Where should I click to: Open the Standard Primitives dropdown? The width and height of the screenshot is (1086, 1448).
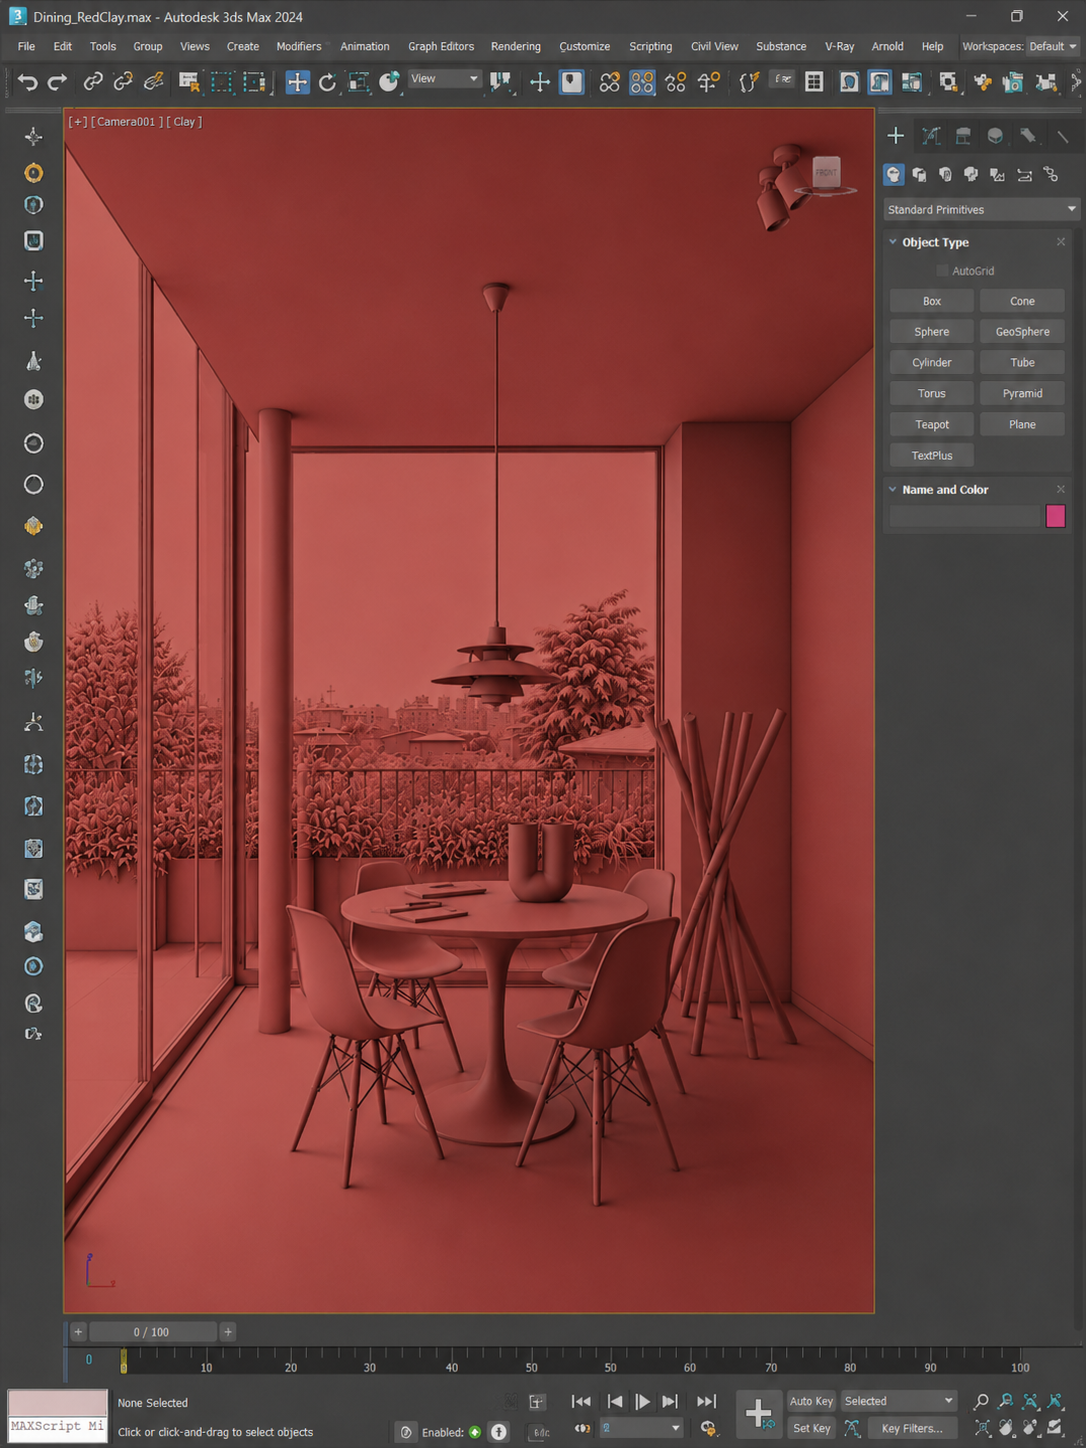click(981, 210)
